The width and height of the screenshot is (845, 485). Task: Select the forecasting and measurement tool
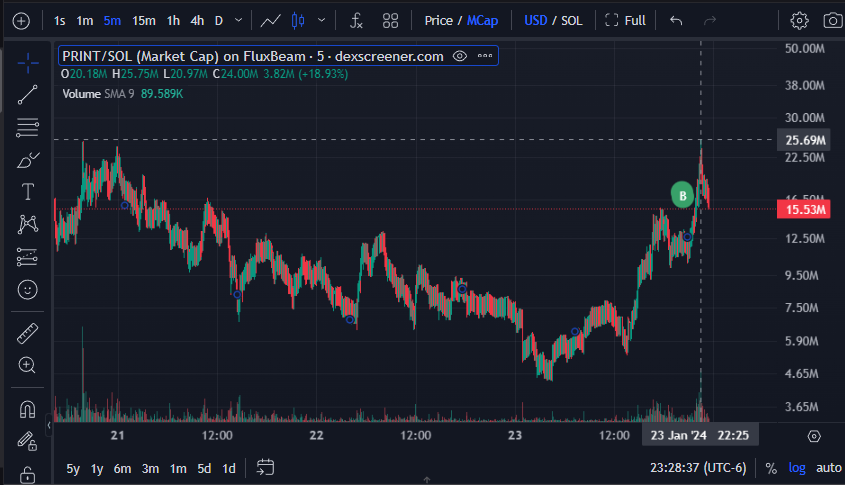pyautogui.click(x=27, y=257)
